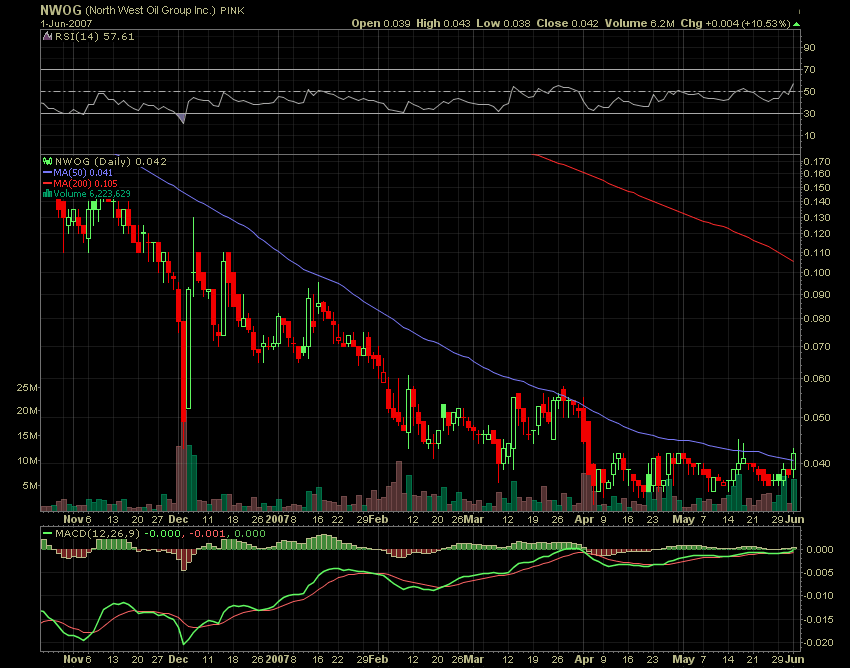Image resolution: width=850 pixels, height=668 pixels.
Task: Click the RSI(14) 57.61 label
Action: click(x=94, y=36)
